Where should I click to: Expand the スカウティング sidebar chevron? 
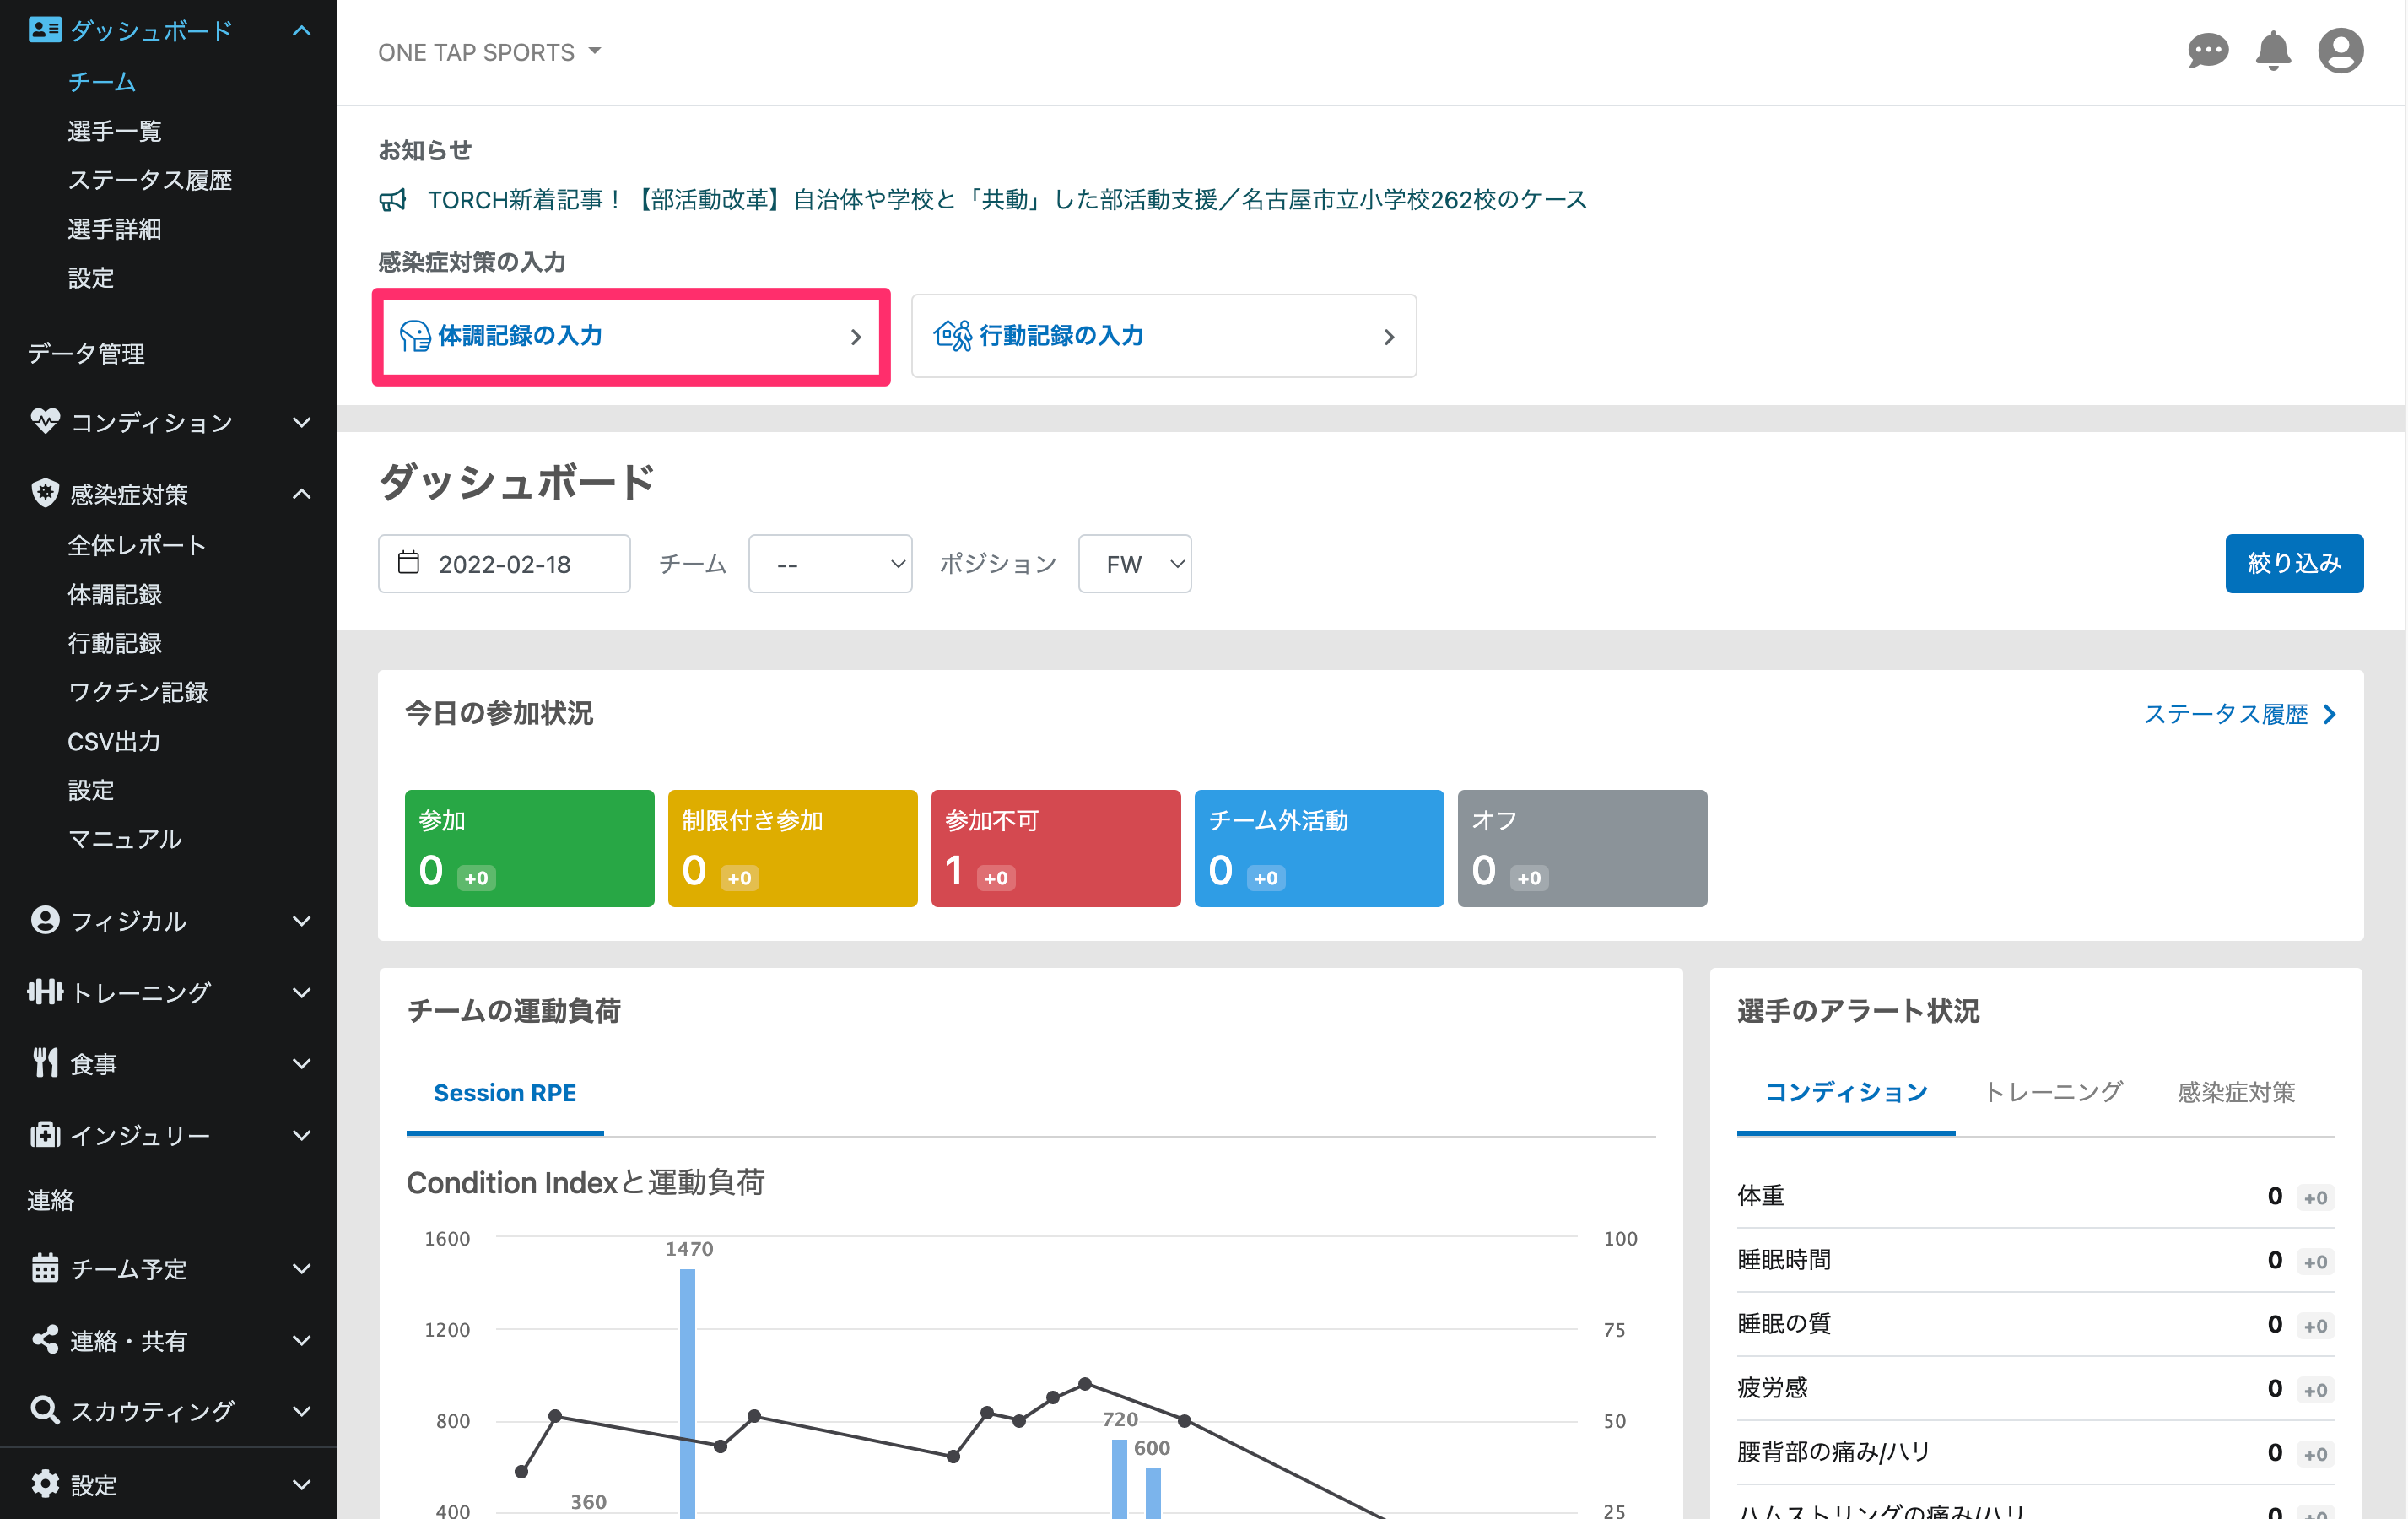(301, 1410)
